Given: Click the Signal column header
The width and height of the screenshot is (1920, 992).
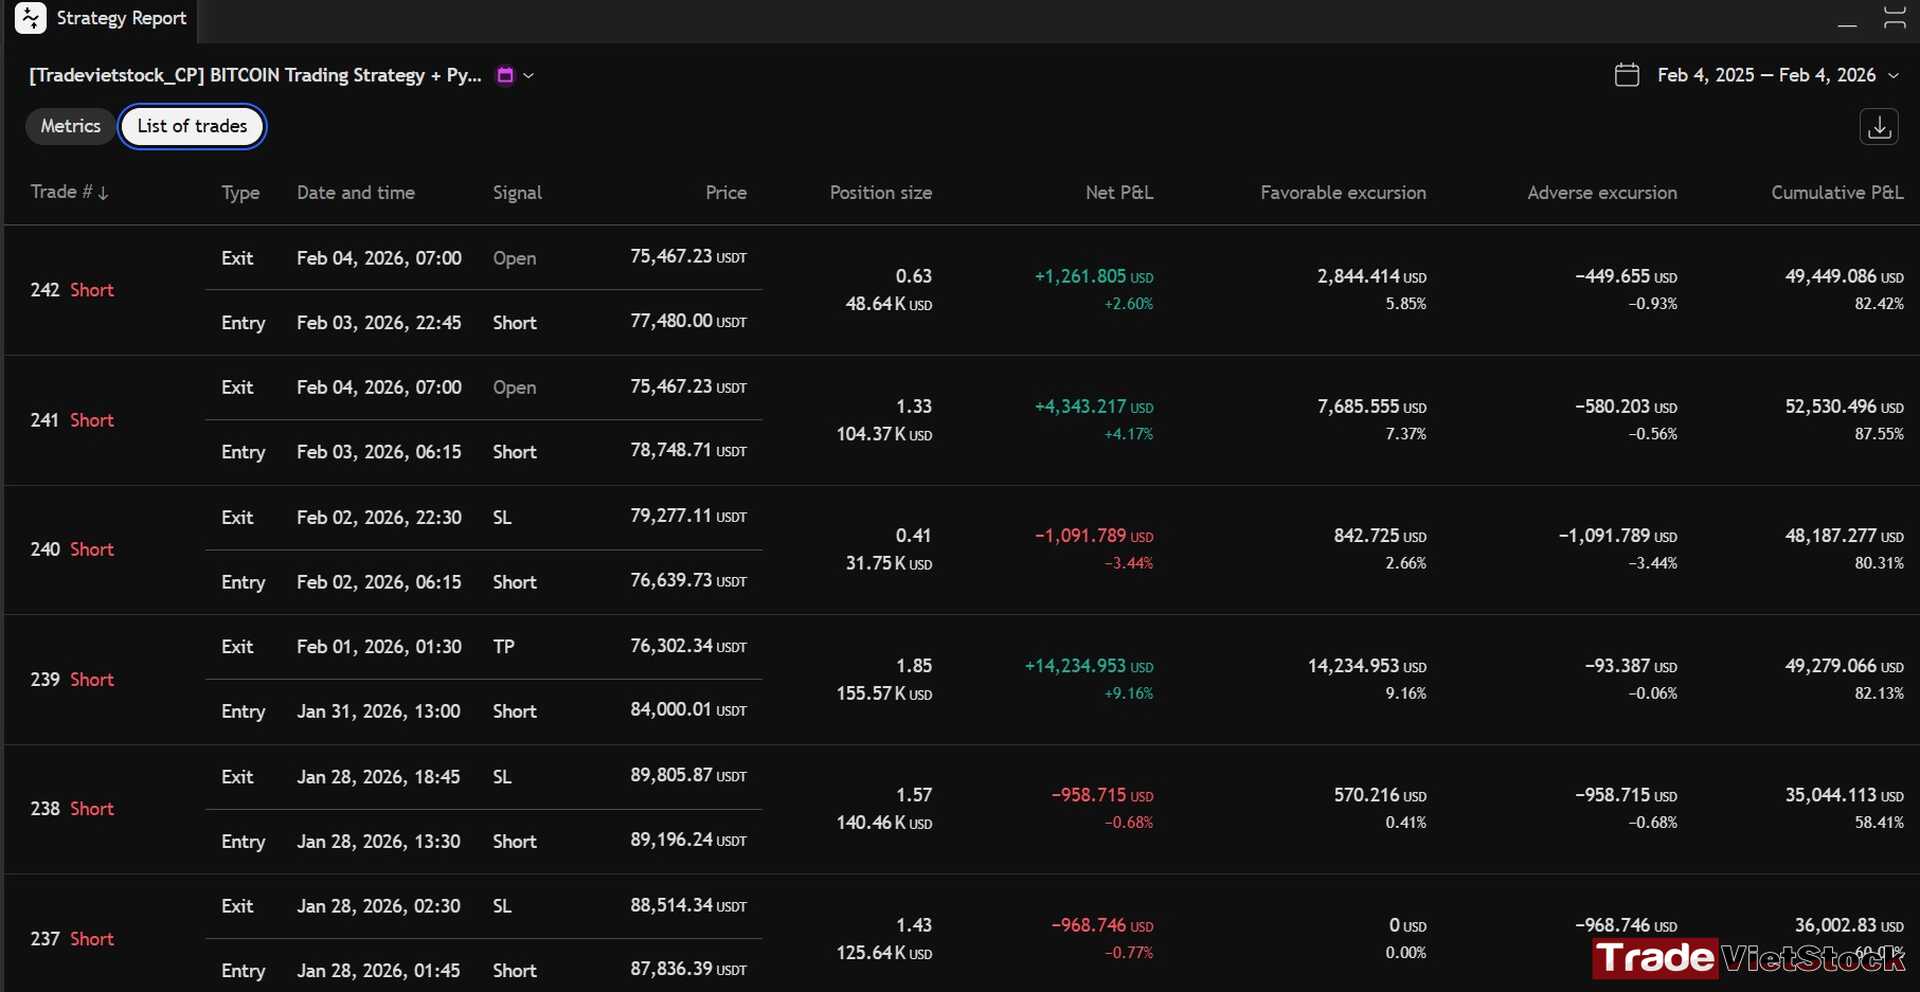Looking at the screenshot, I should click(x=517, y=193).
